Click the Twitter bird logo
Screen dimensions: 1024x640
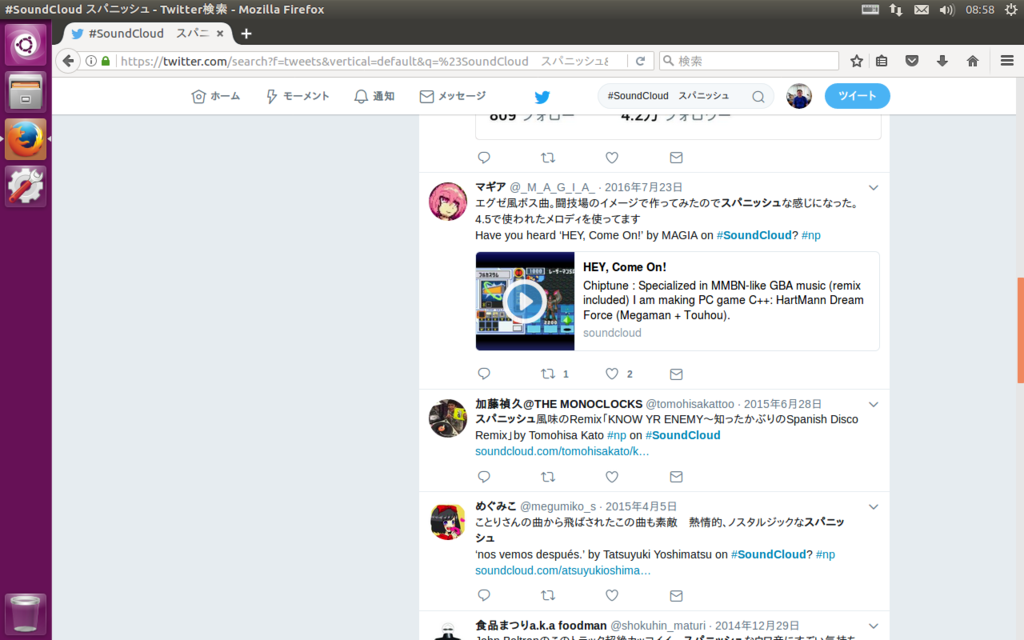(x=542, y=97)
